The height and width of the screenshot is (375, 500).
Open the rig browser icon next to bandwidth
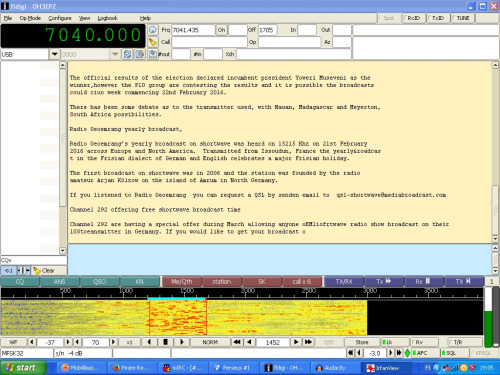(140, 54)
